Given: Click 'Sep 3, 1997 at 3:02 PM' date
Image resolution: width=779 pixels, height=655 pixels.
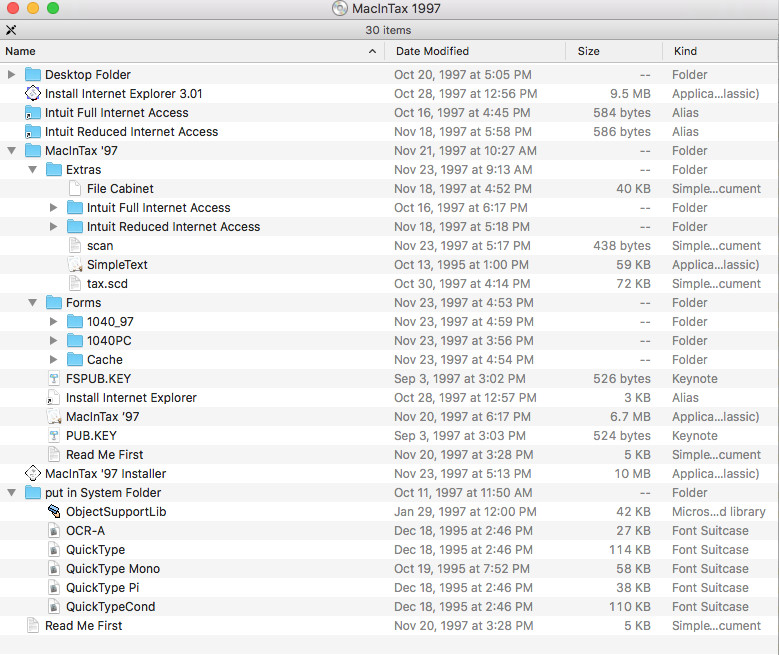Looking at the screenshot, I should click(460, 379).
